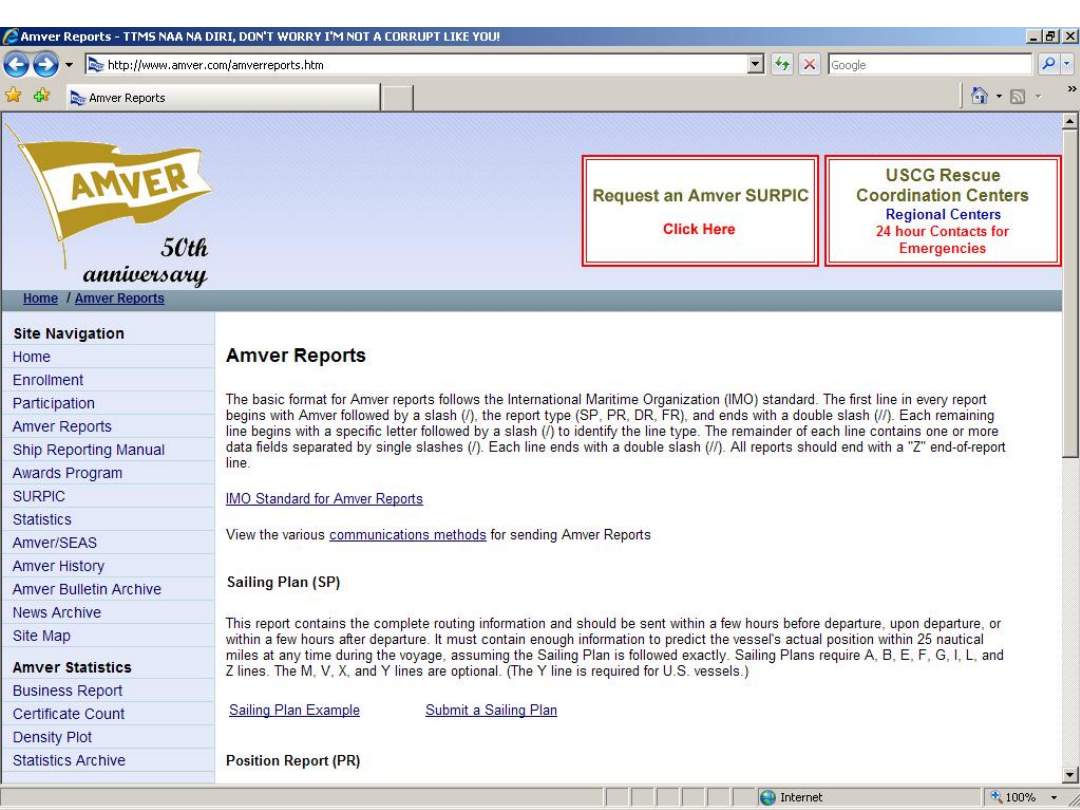This screenshot has width=1080, height=810.
Task: Click Request an Amver SURPIC box
Action: coord(700,211)
